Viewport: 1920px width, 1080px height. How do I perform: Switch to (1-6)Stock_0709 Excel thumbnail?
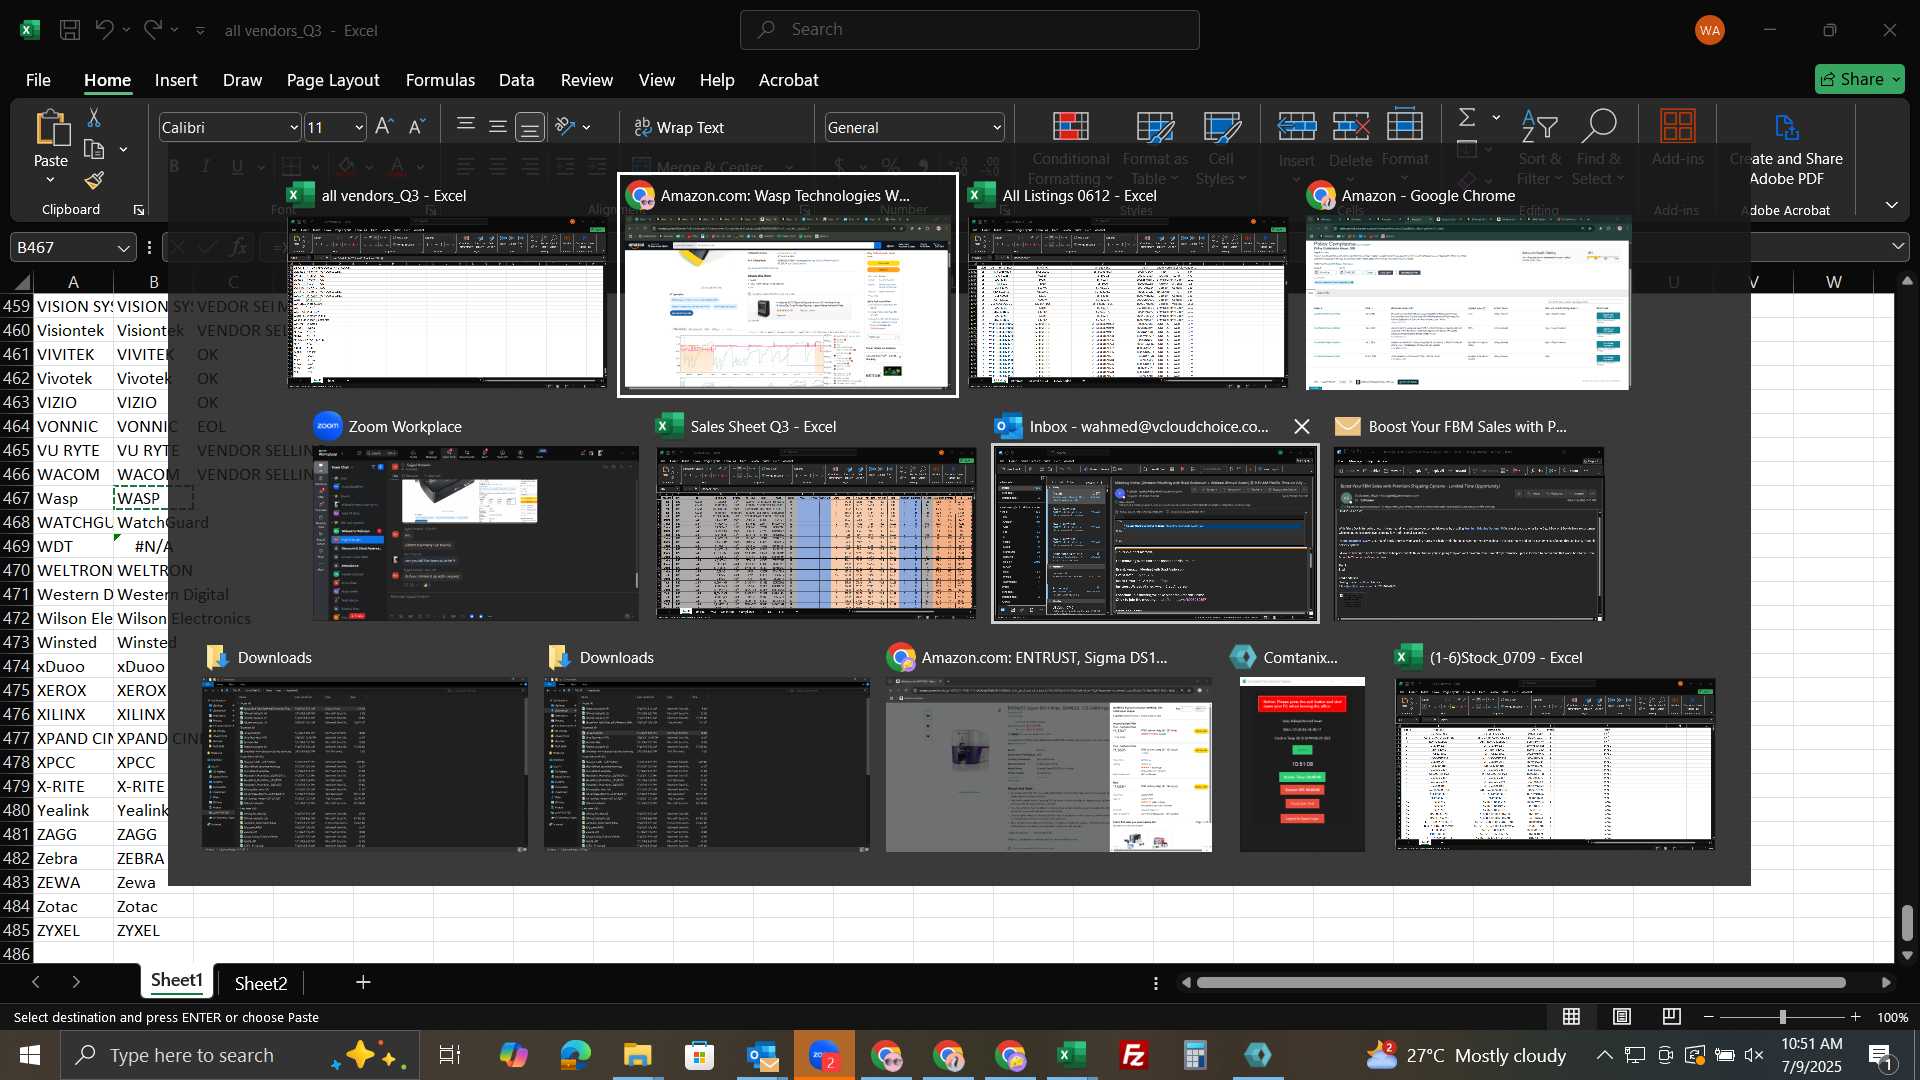coord(1556,765)
